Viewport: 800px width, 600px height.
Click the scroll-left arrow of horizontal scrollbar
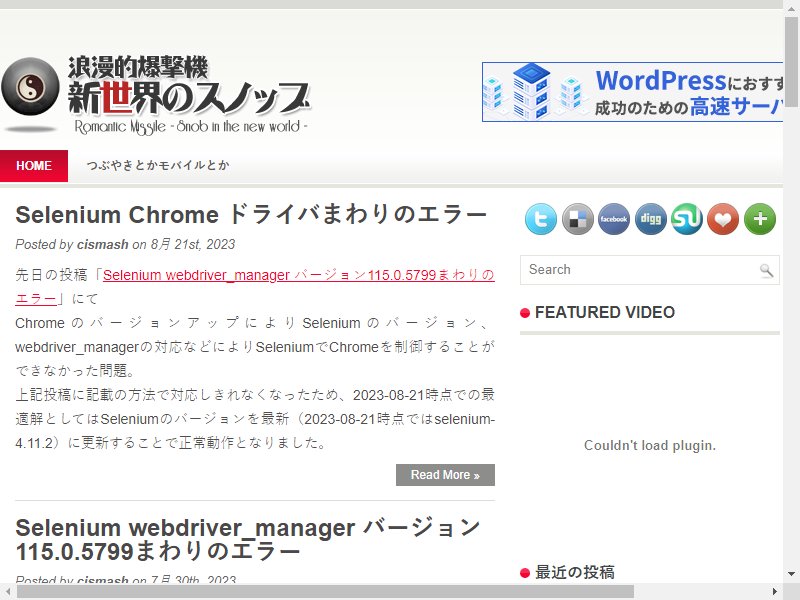point(8,592)
